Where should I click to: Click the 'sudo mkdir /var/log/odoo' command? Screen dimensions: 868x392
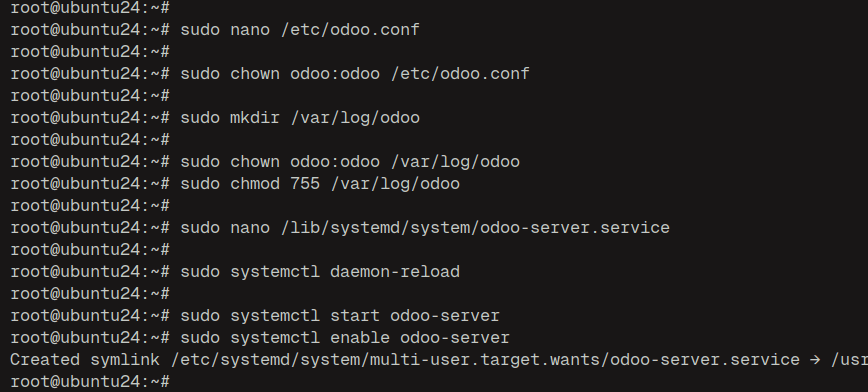(x=300, y=117)
